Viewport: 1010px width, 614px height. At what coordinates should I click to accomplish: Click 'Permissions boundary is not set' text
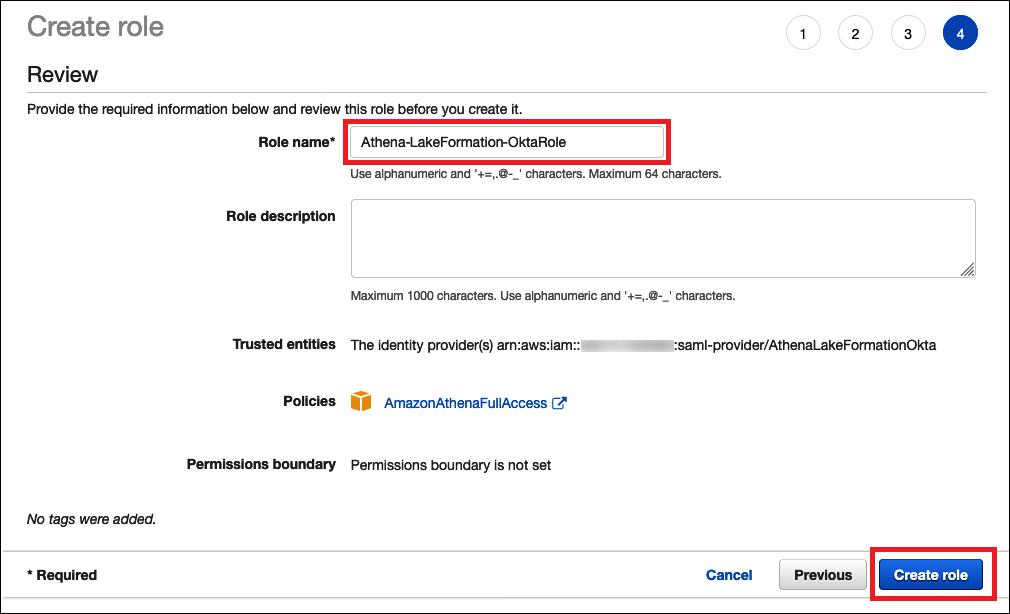[x=450, y=465]
